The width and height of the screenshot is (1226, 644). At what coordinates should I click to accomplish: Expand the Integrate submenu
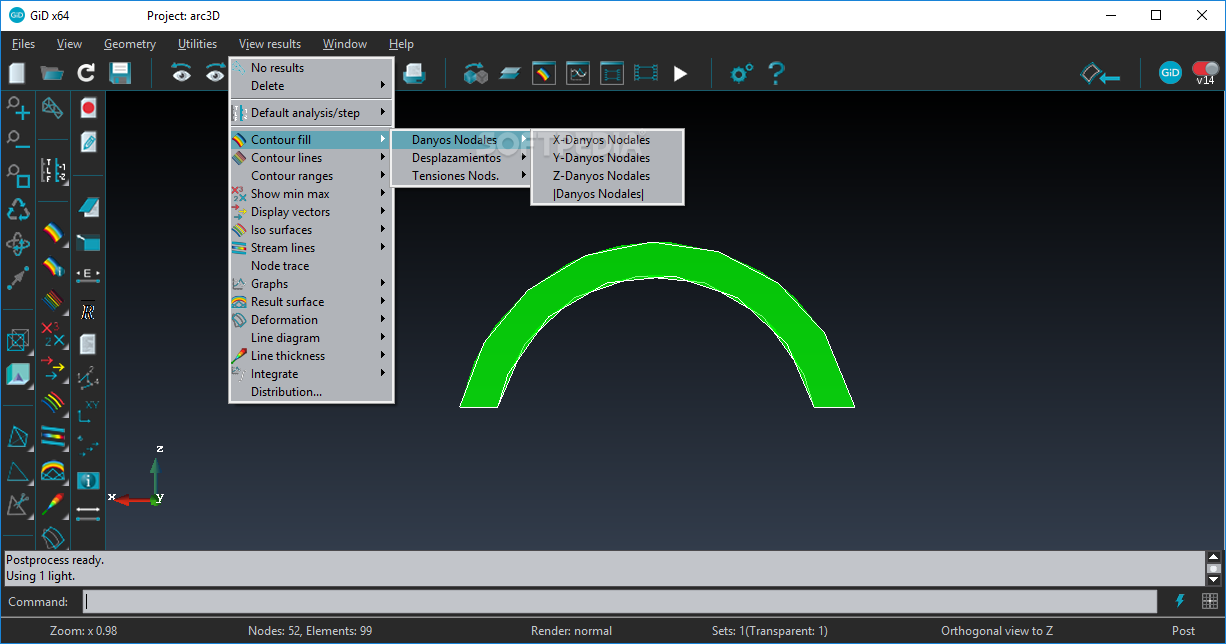pos(311,374)
